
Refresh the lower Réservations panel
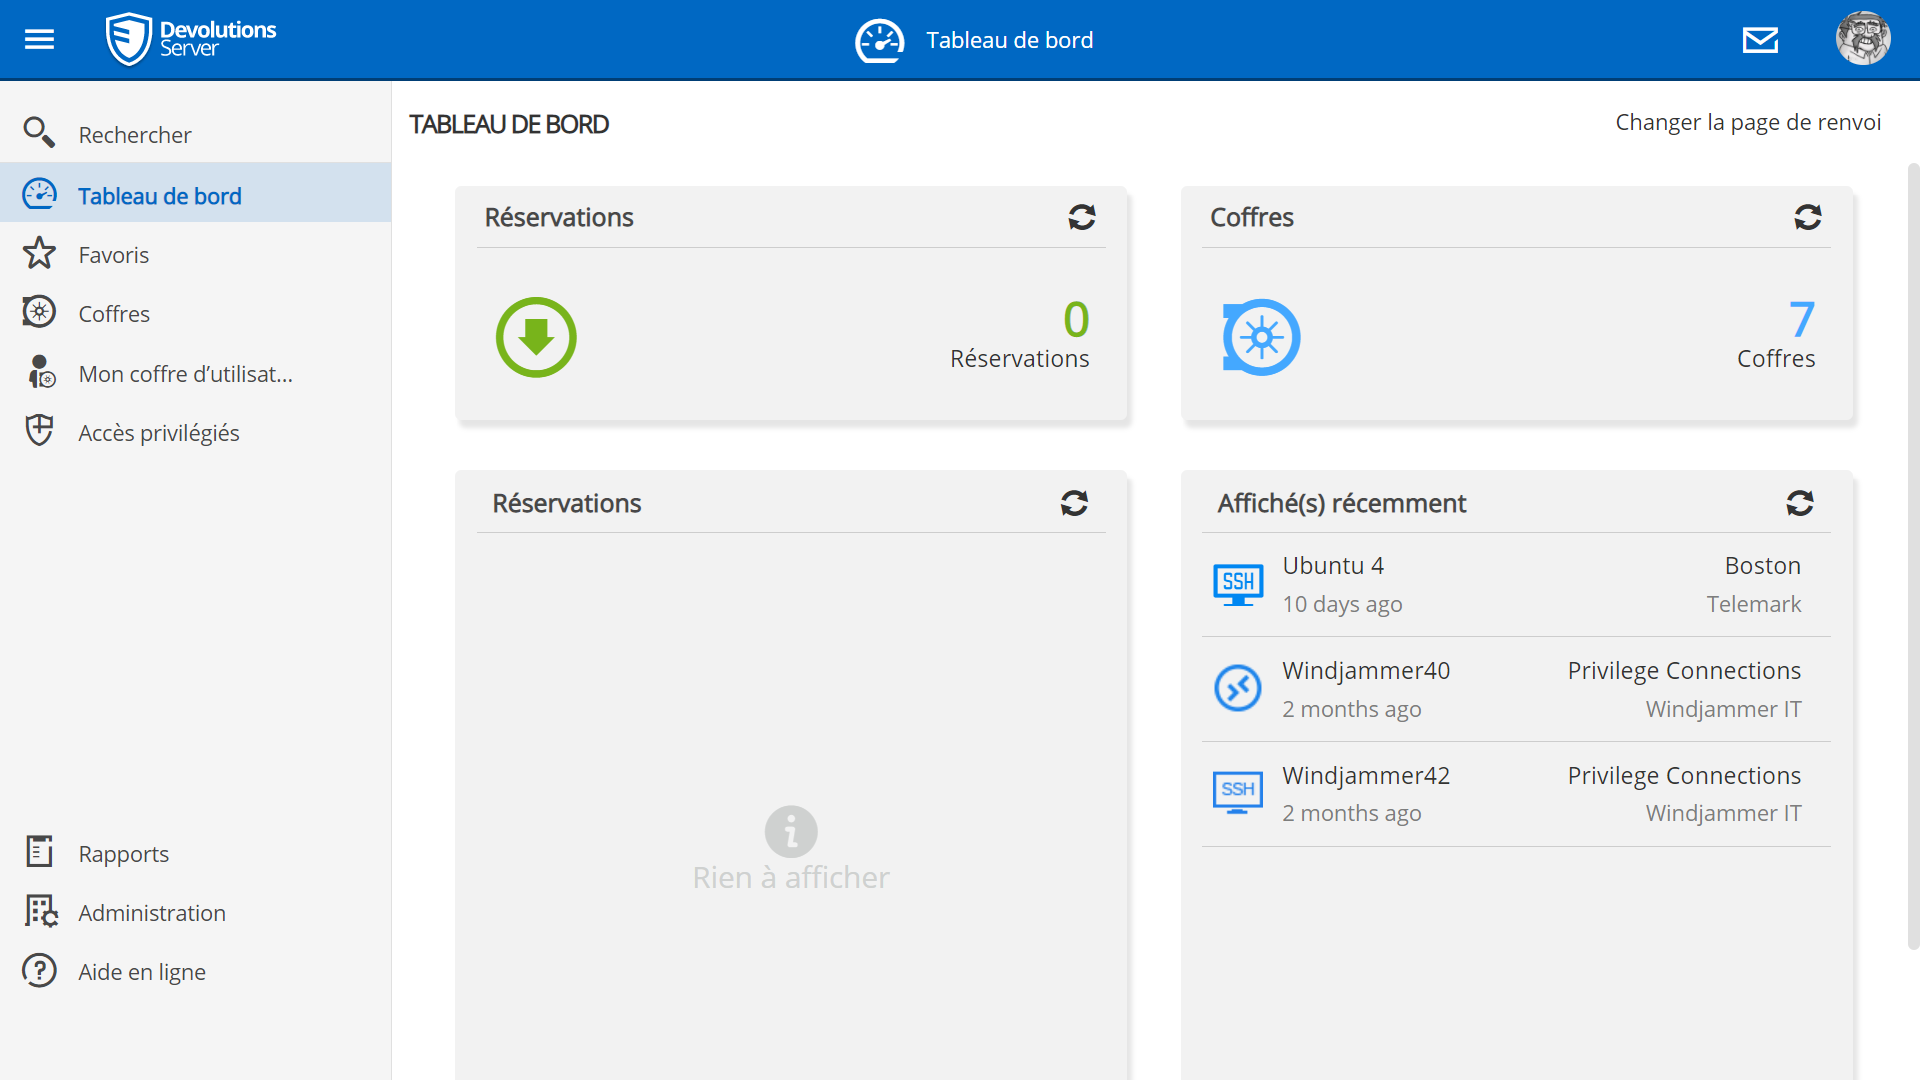(1074, 503)
